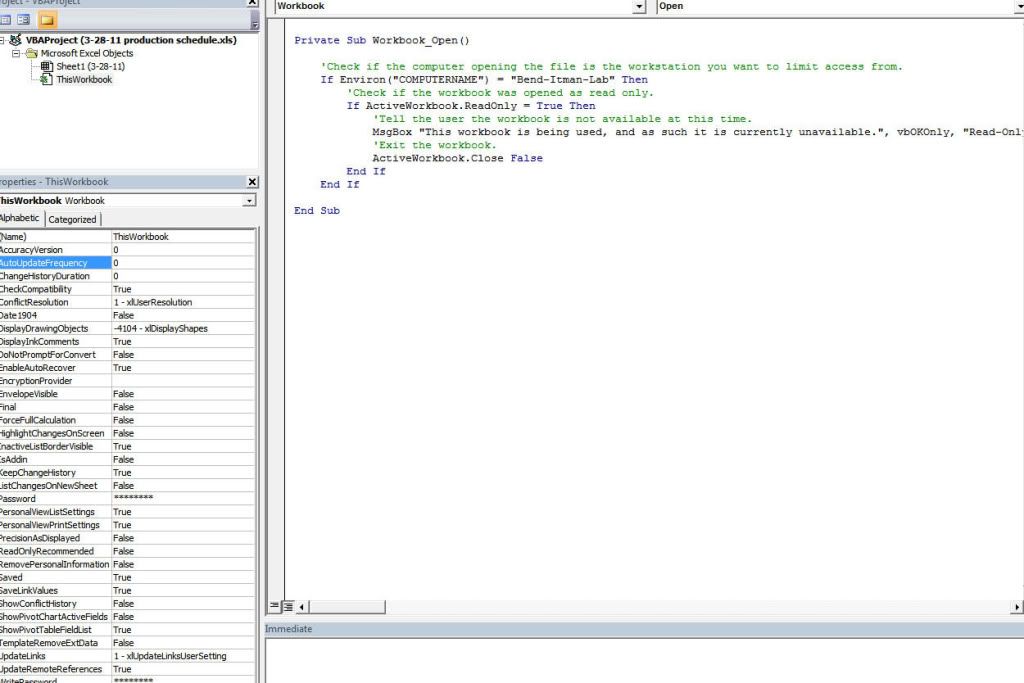Click the IsAddin property name
The height and width of the screenshot is (683, 1024).
point(14,459)
